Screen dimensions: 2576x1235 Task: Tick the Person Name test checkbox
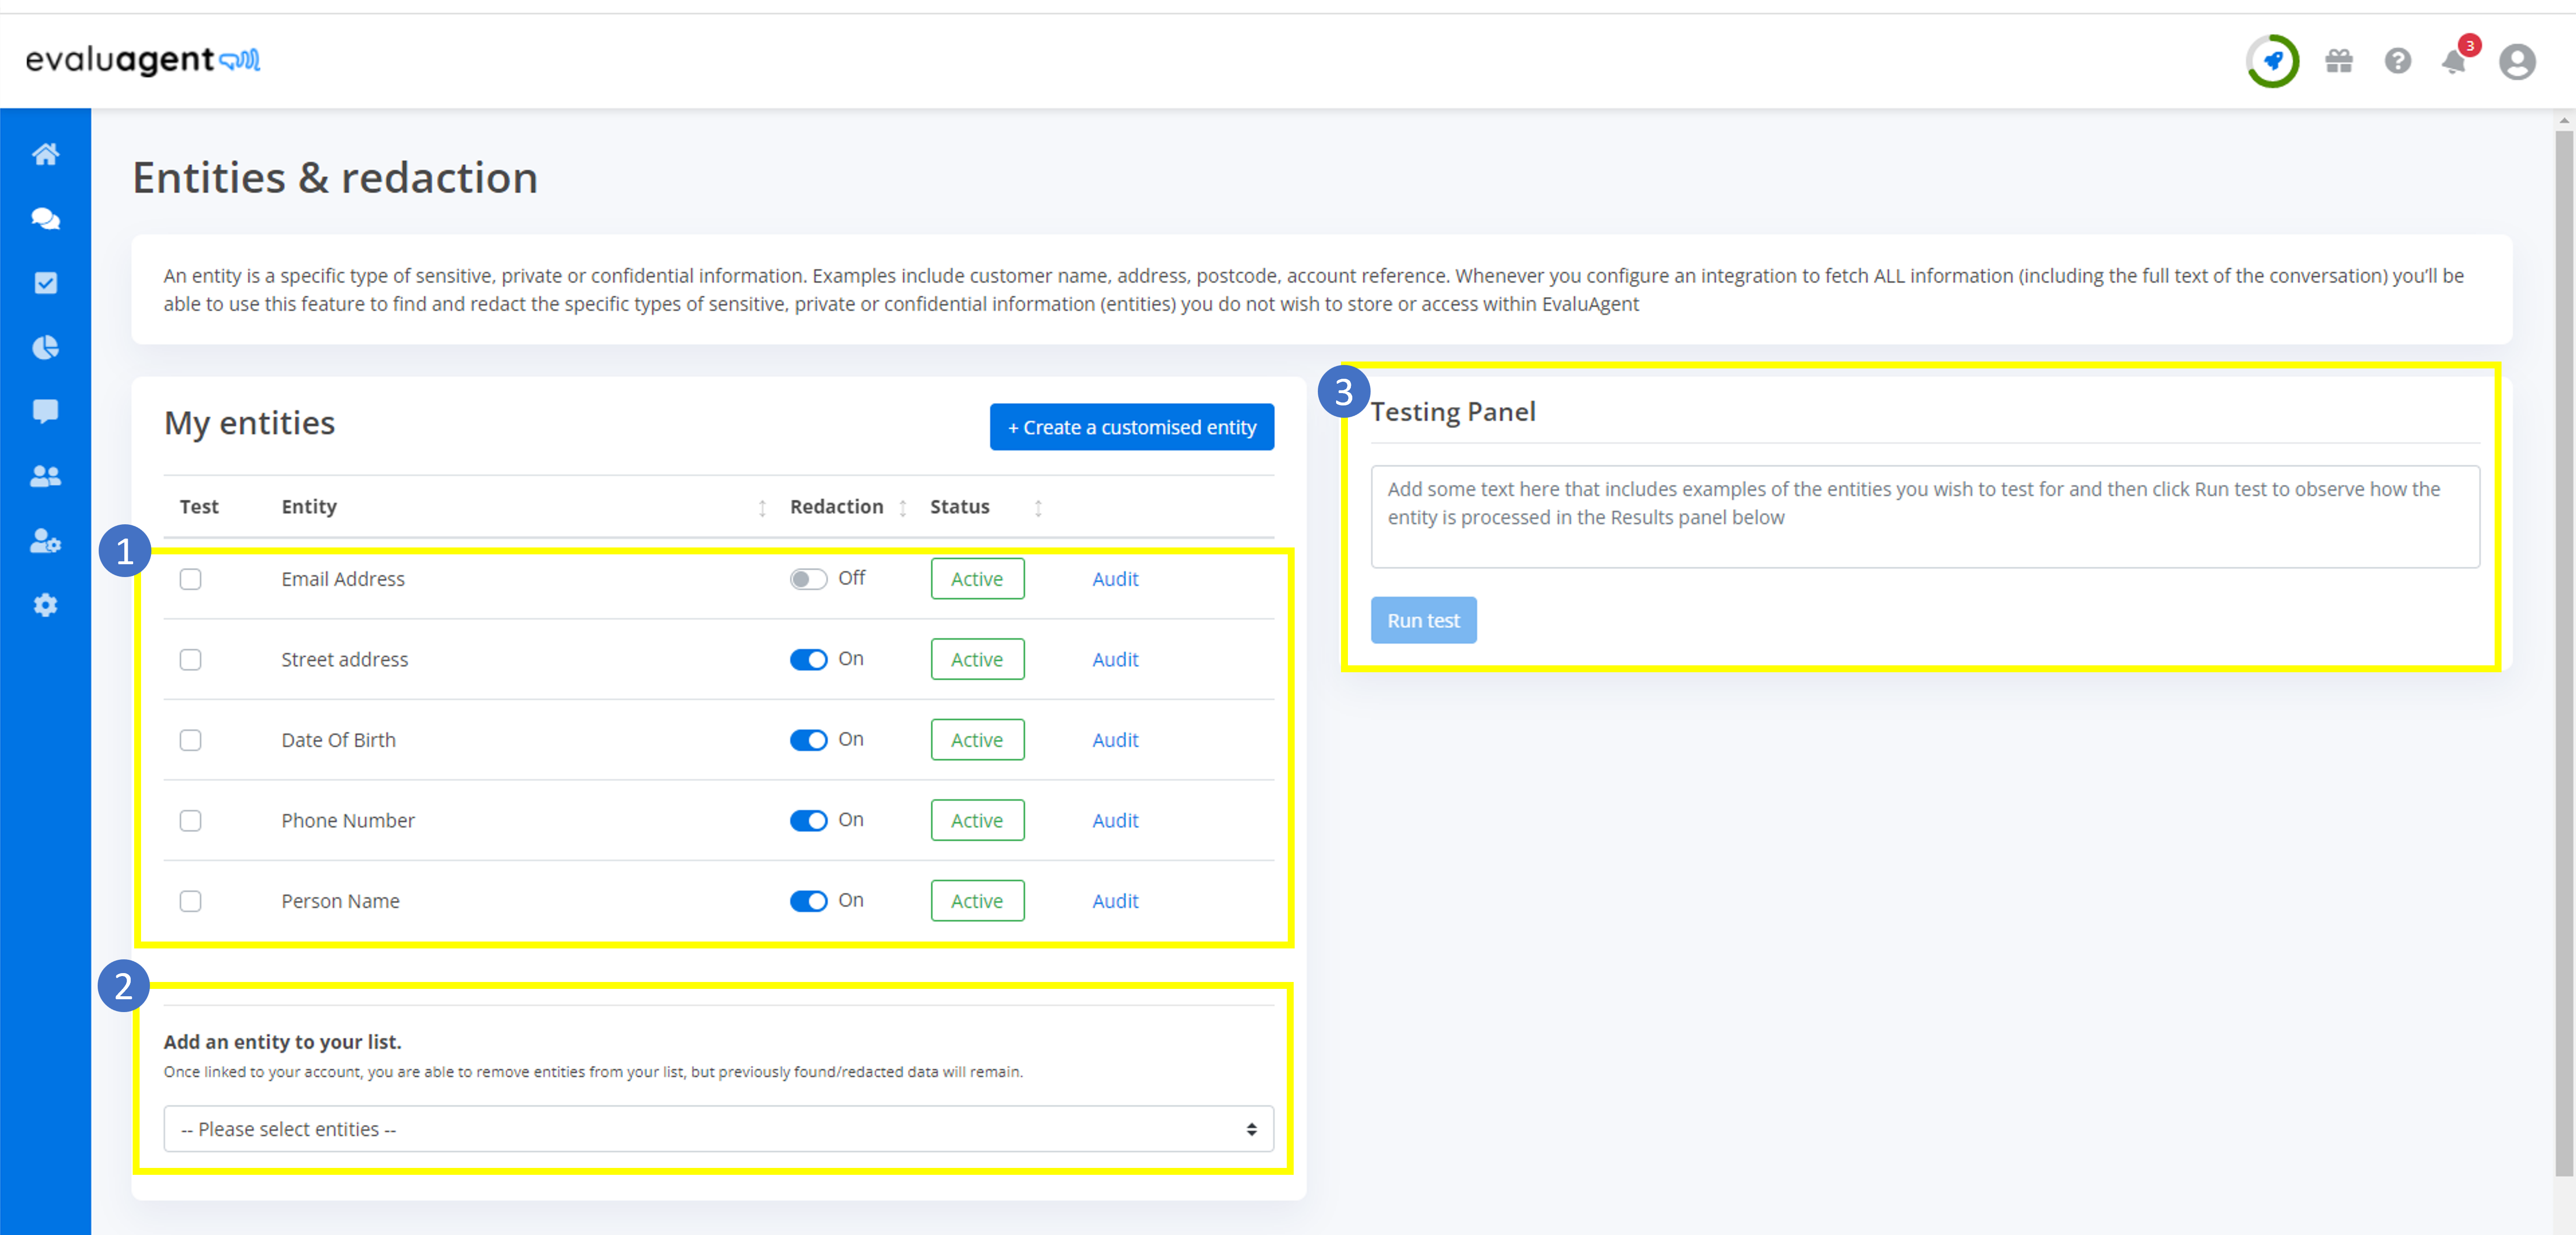(x=190, y=901)
